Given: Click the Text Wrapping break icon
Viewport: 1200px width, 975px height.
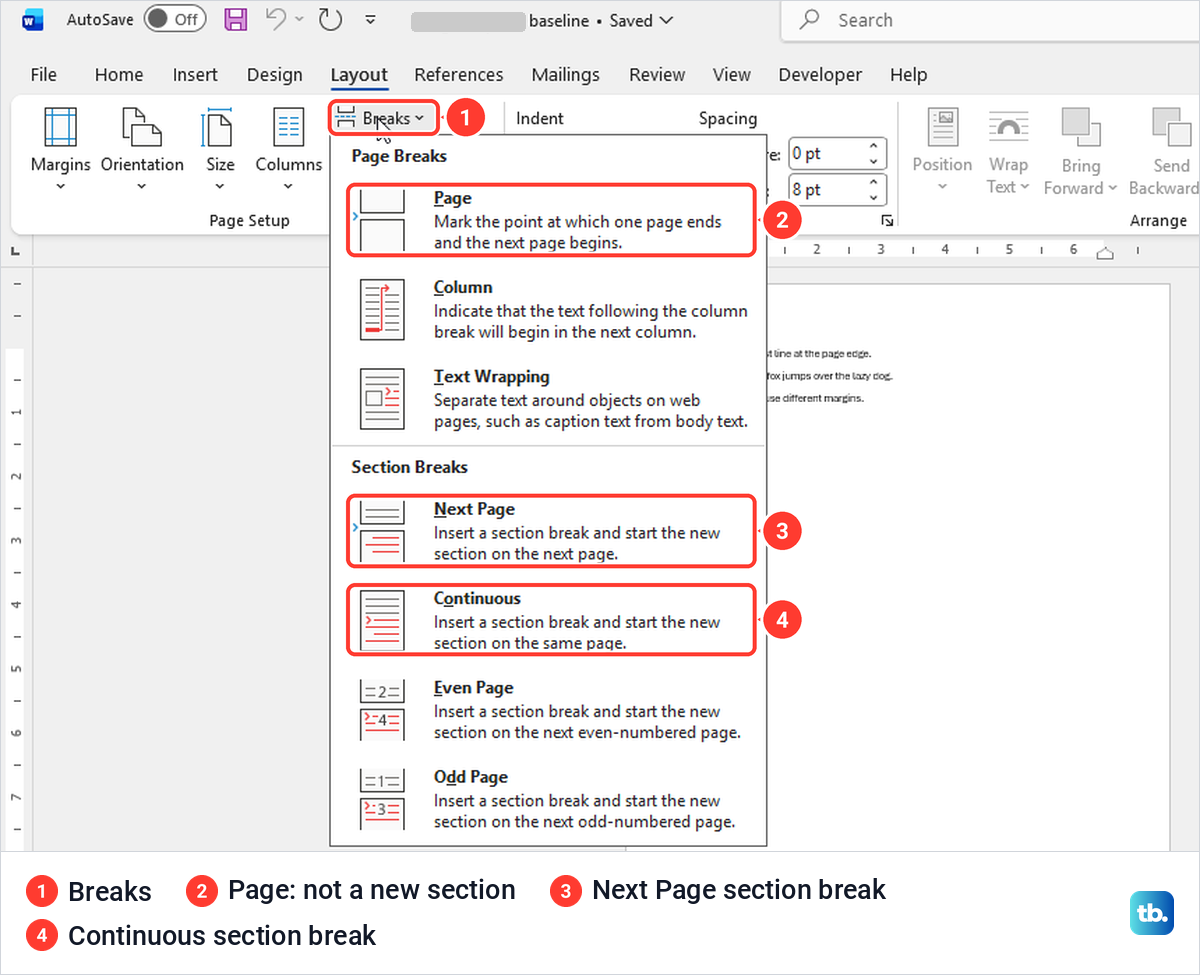Looking at the screenshot, I should click(382, 399).
